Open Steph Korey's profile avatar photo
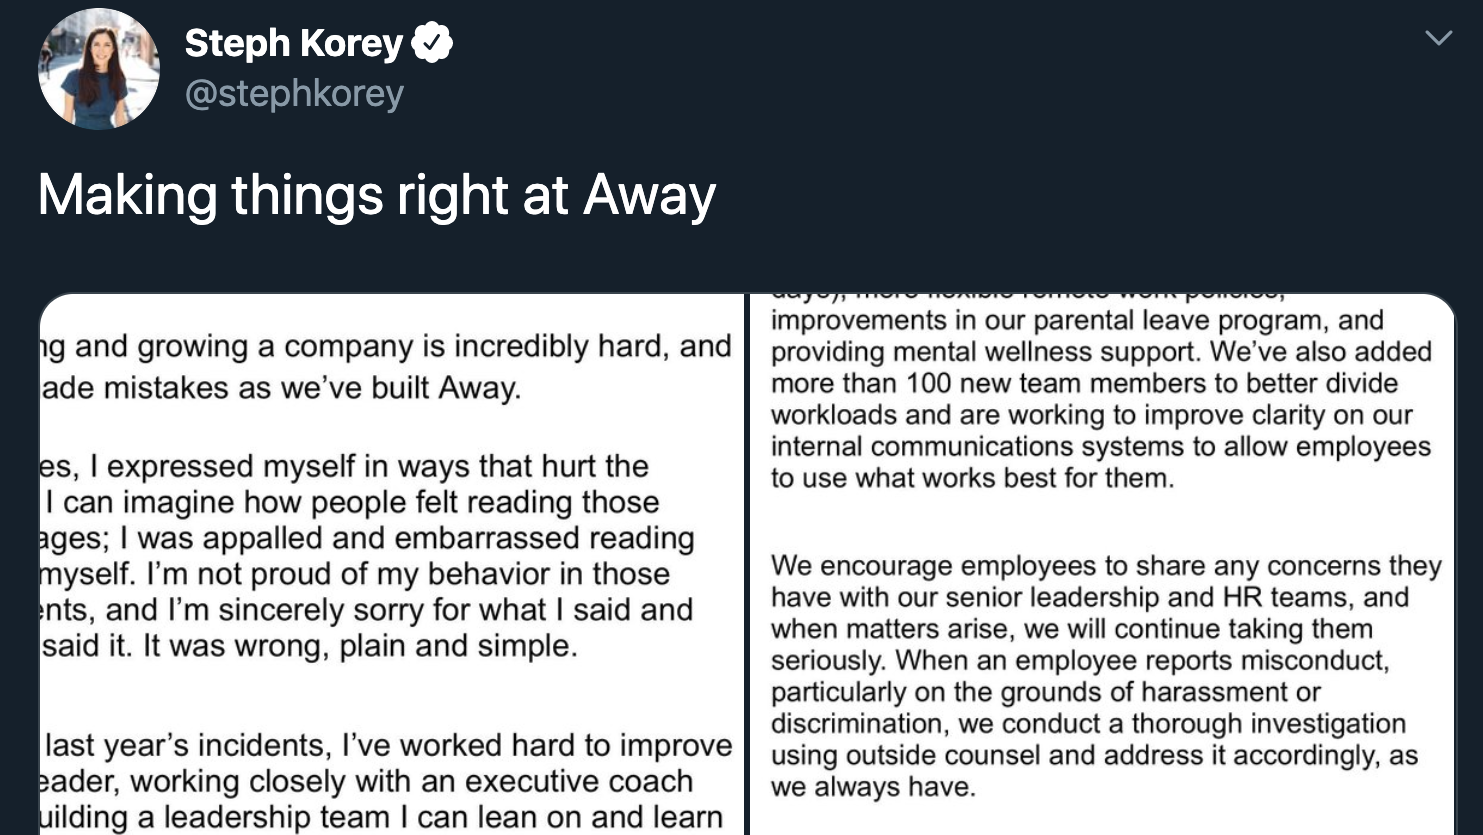1483x835 pixels. coord(98,68)
